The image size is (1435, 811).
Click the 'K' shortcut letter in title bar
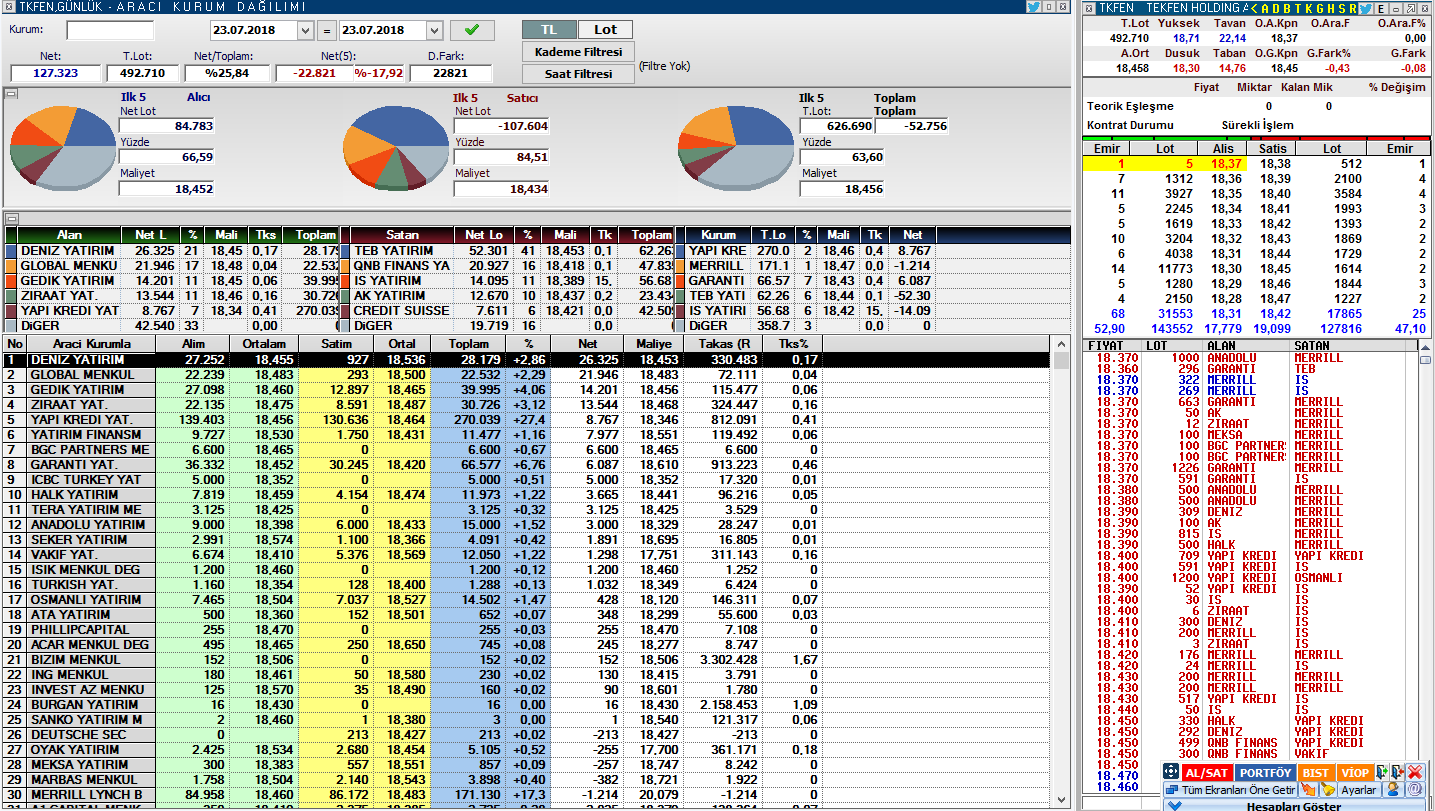[1309, 8]
